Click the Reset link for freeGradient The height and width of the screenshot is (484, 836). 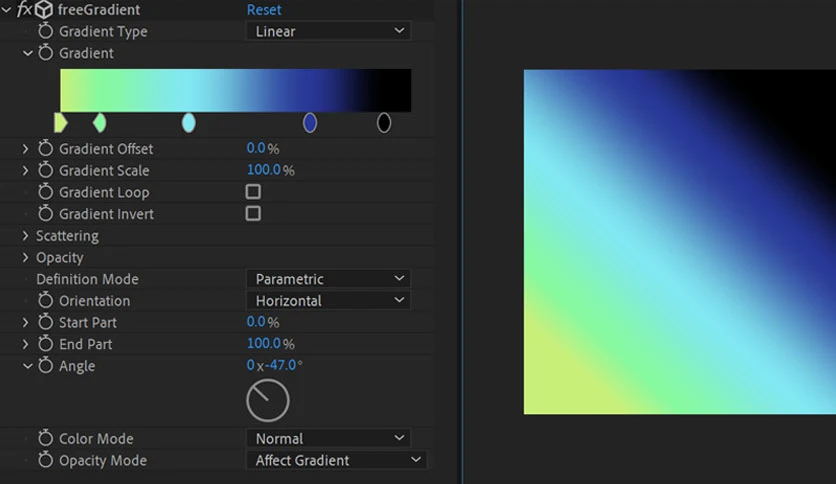(x=264, y=10)
